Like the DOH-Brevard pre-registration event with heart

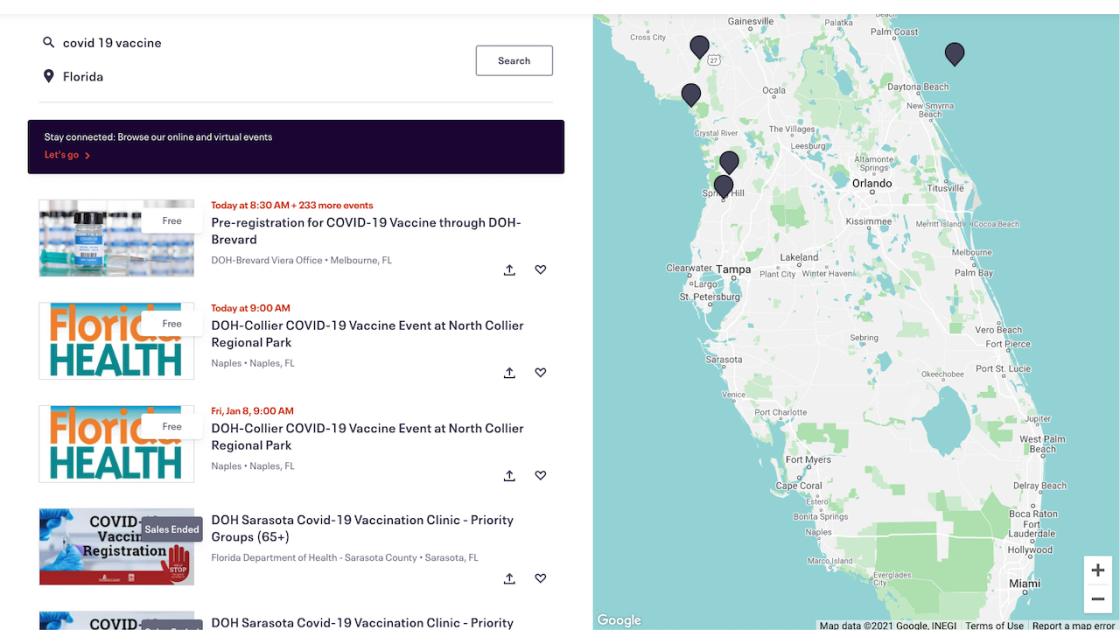540,270
